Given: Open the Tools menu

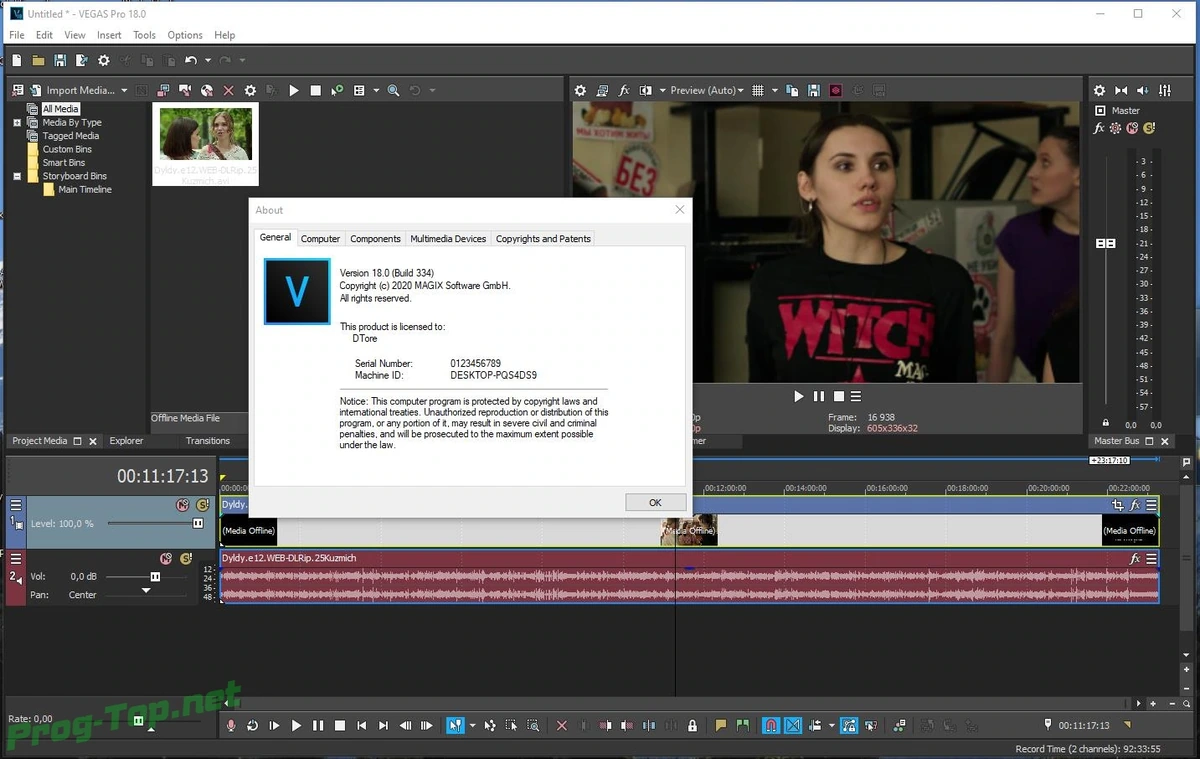Looking at the screenshot, I should [144, 35].
